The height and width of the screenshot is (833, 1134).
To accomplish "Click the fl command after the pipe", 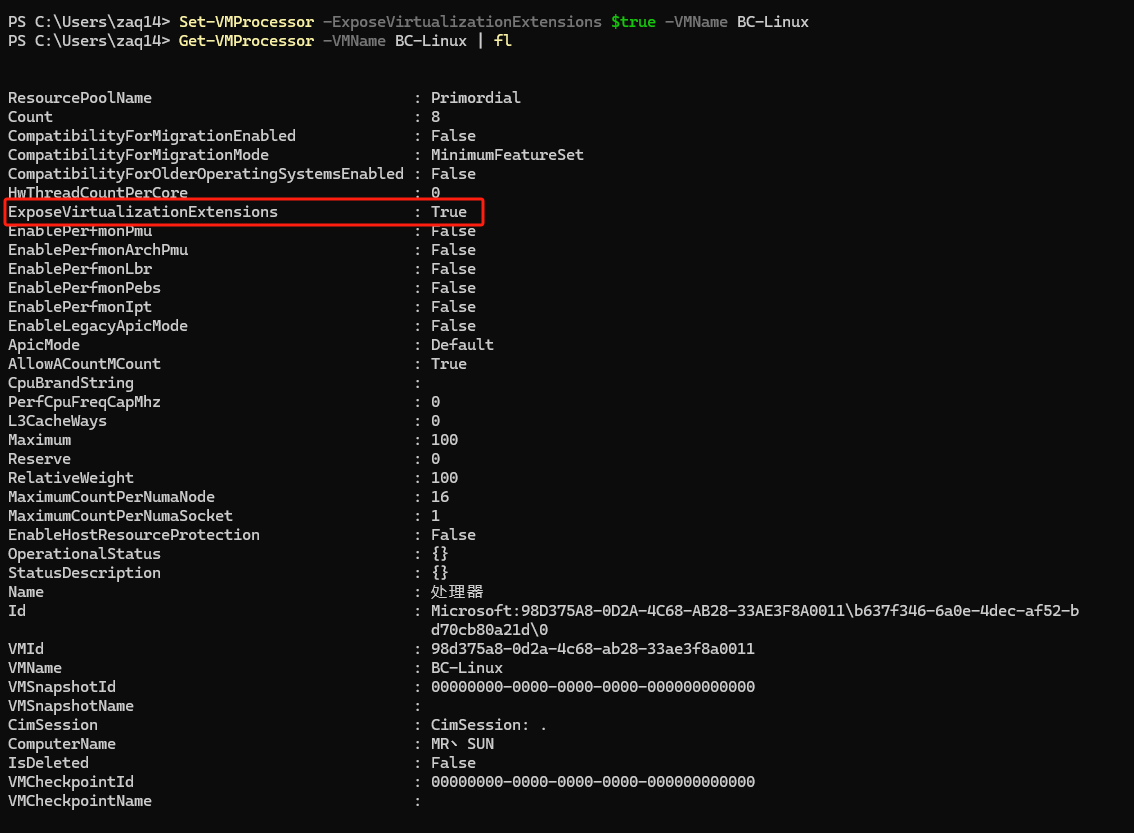I will click(x=503, y=41).
